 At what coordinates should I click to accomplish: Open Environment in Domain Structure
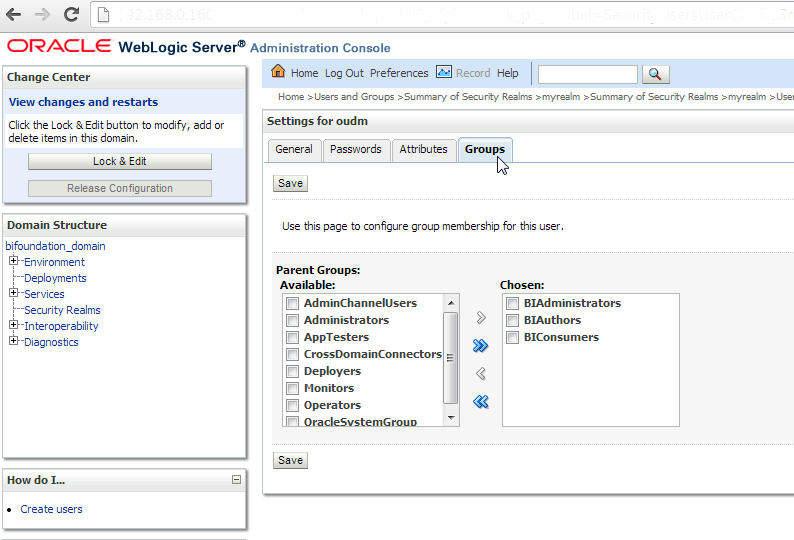(54, 262)
